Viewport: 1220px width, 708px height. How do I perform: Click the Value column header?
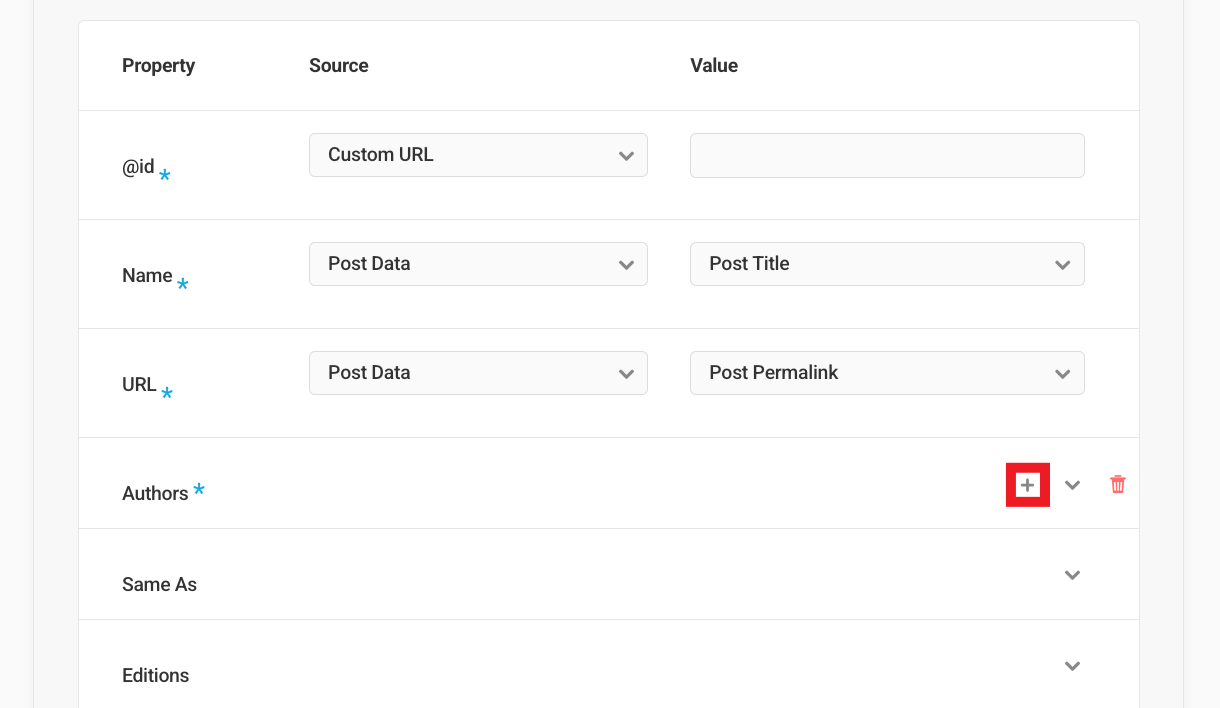tap(713, 65)
